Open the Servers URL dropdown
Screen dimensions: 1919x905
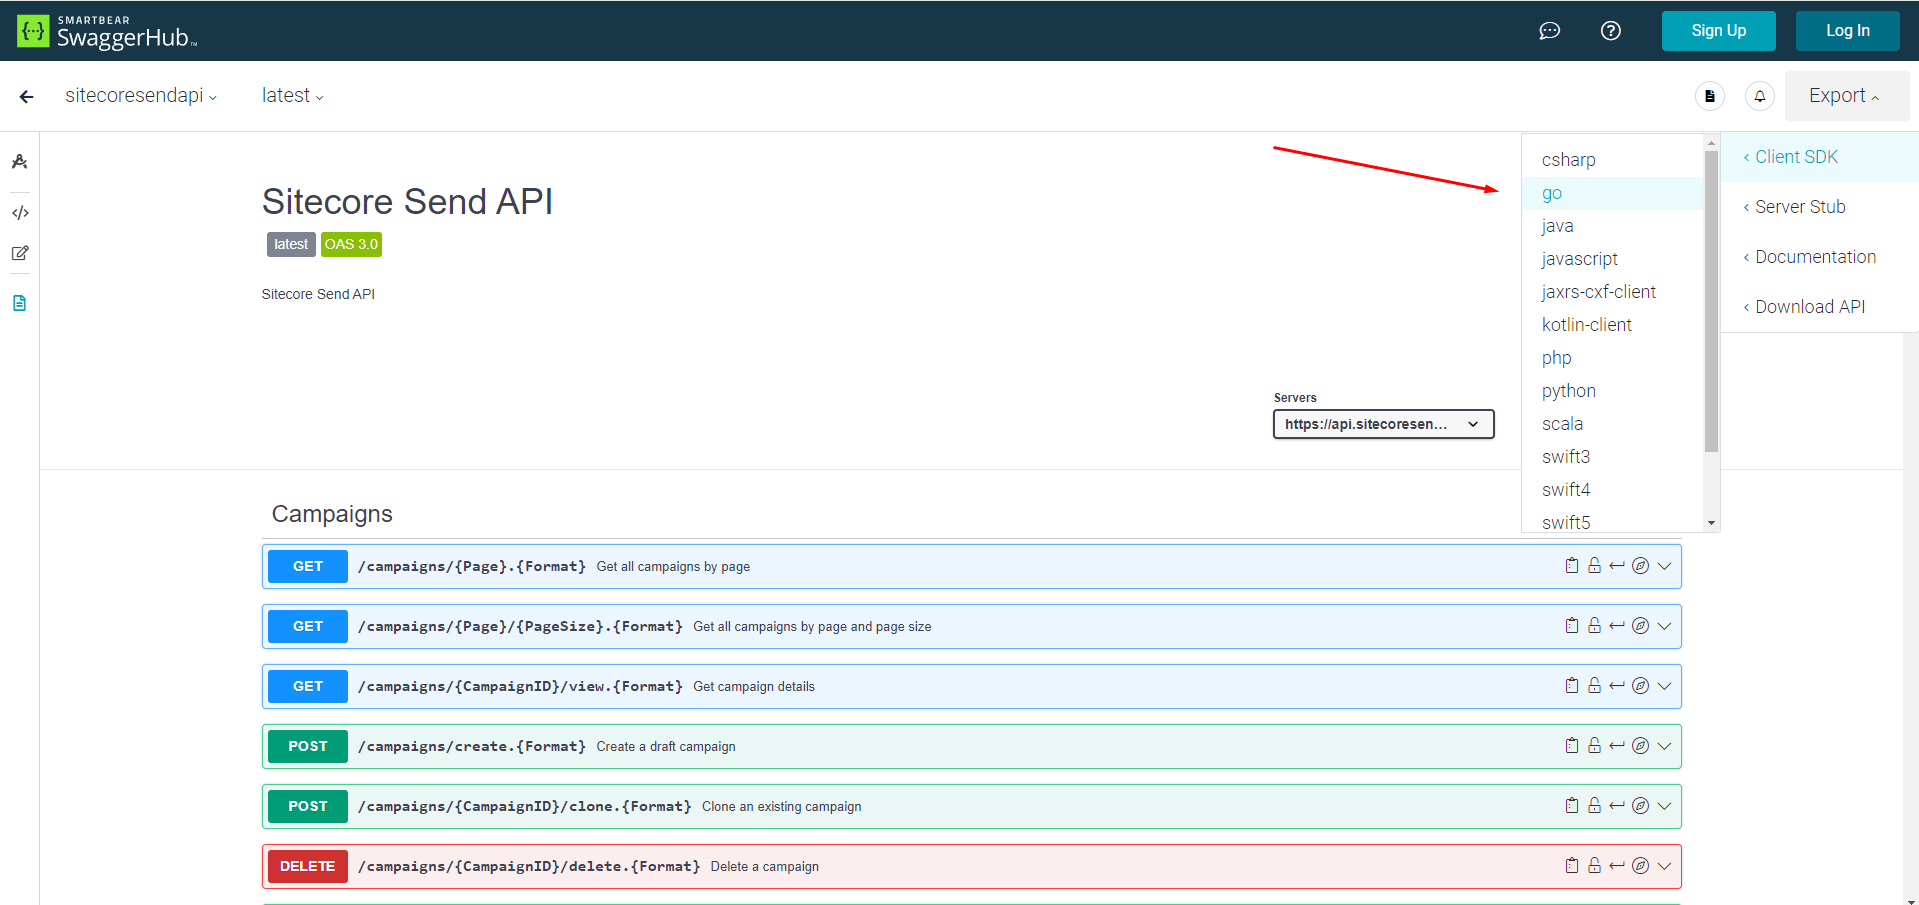1383,424
